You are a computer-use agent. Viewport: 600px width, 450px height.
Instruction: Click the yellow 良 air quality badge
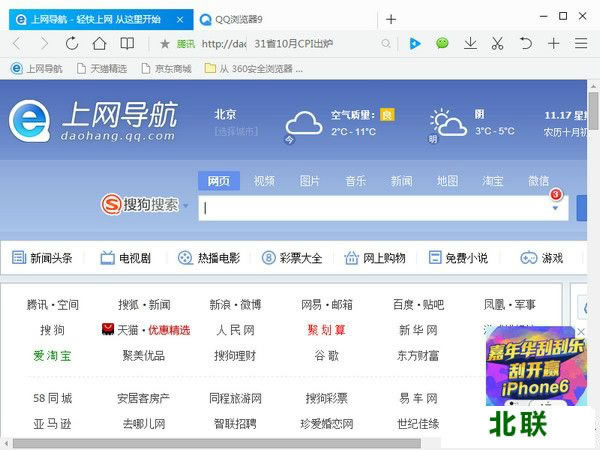(387, 115)
